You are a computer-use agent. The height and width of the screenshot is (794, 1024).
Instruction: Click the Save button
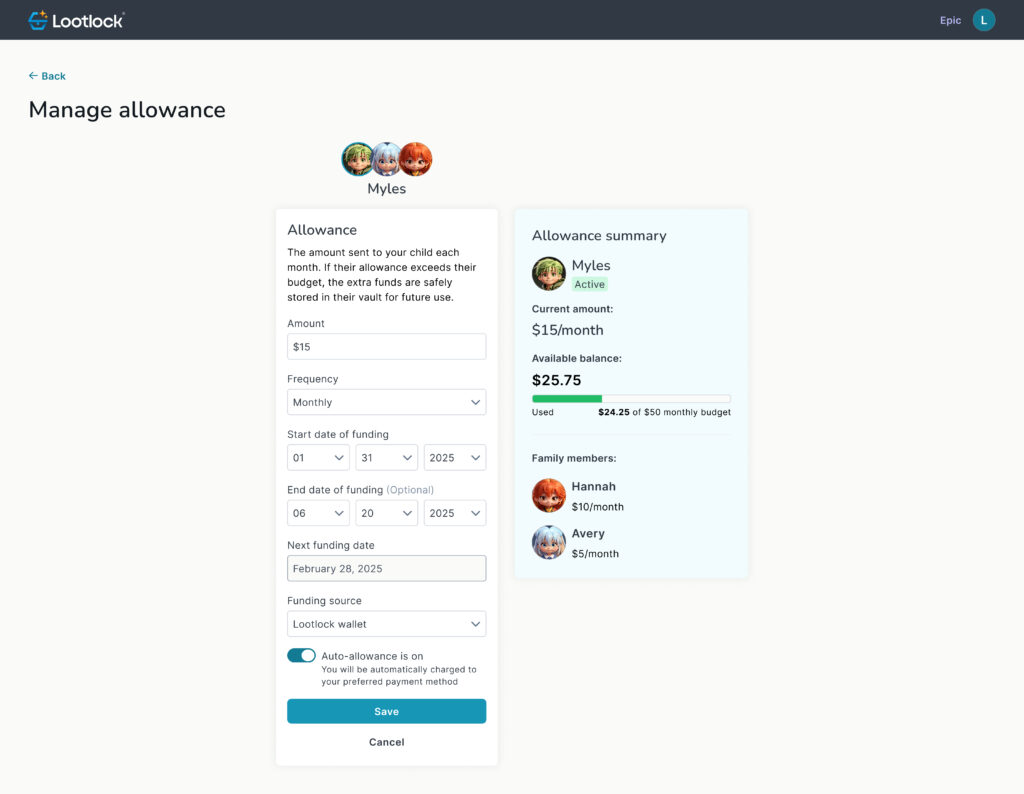386,711
